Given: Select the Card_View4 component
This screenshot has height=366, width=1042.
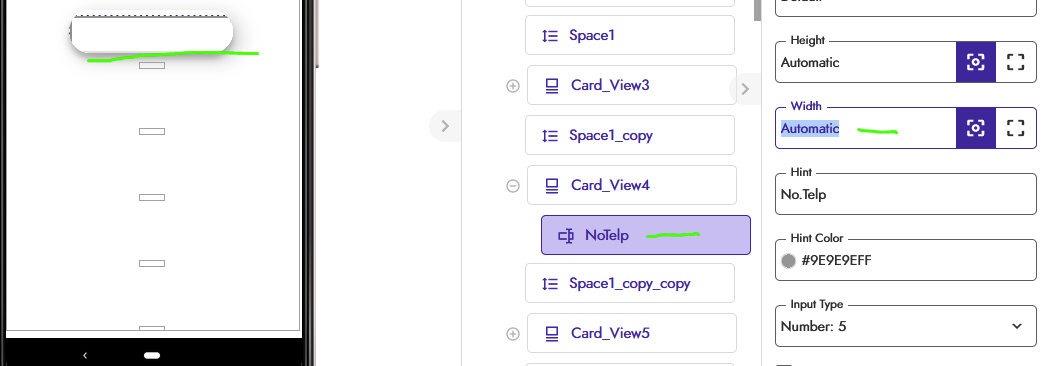Looking at the screenshot, I should pos(631,185).
